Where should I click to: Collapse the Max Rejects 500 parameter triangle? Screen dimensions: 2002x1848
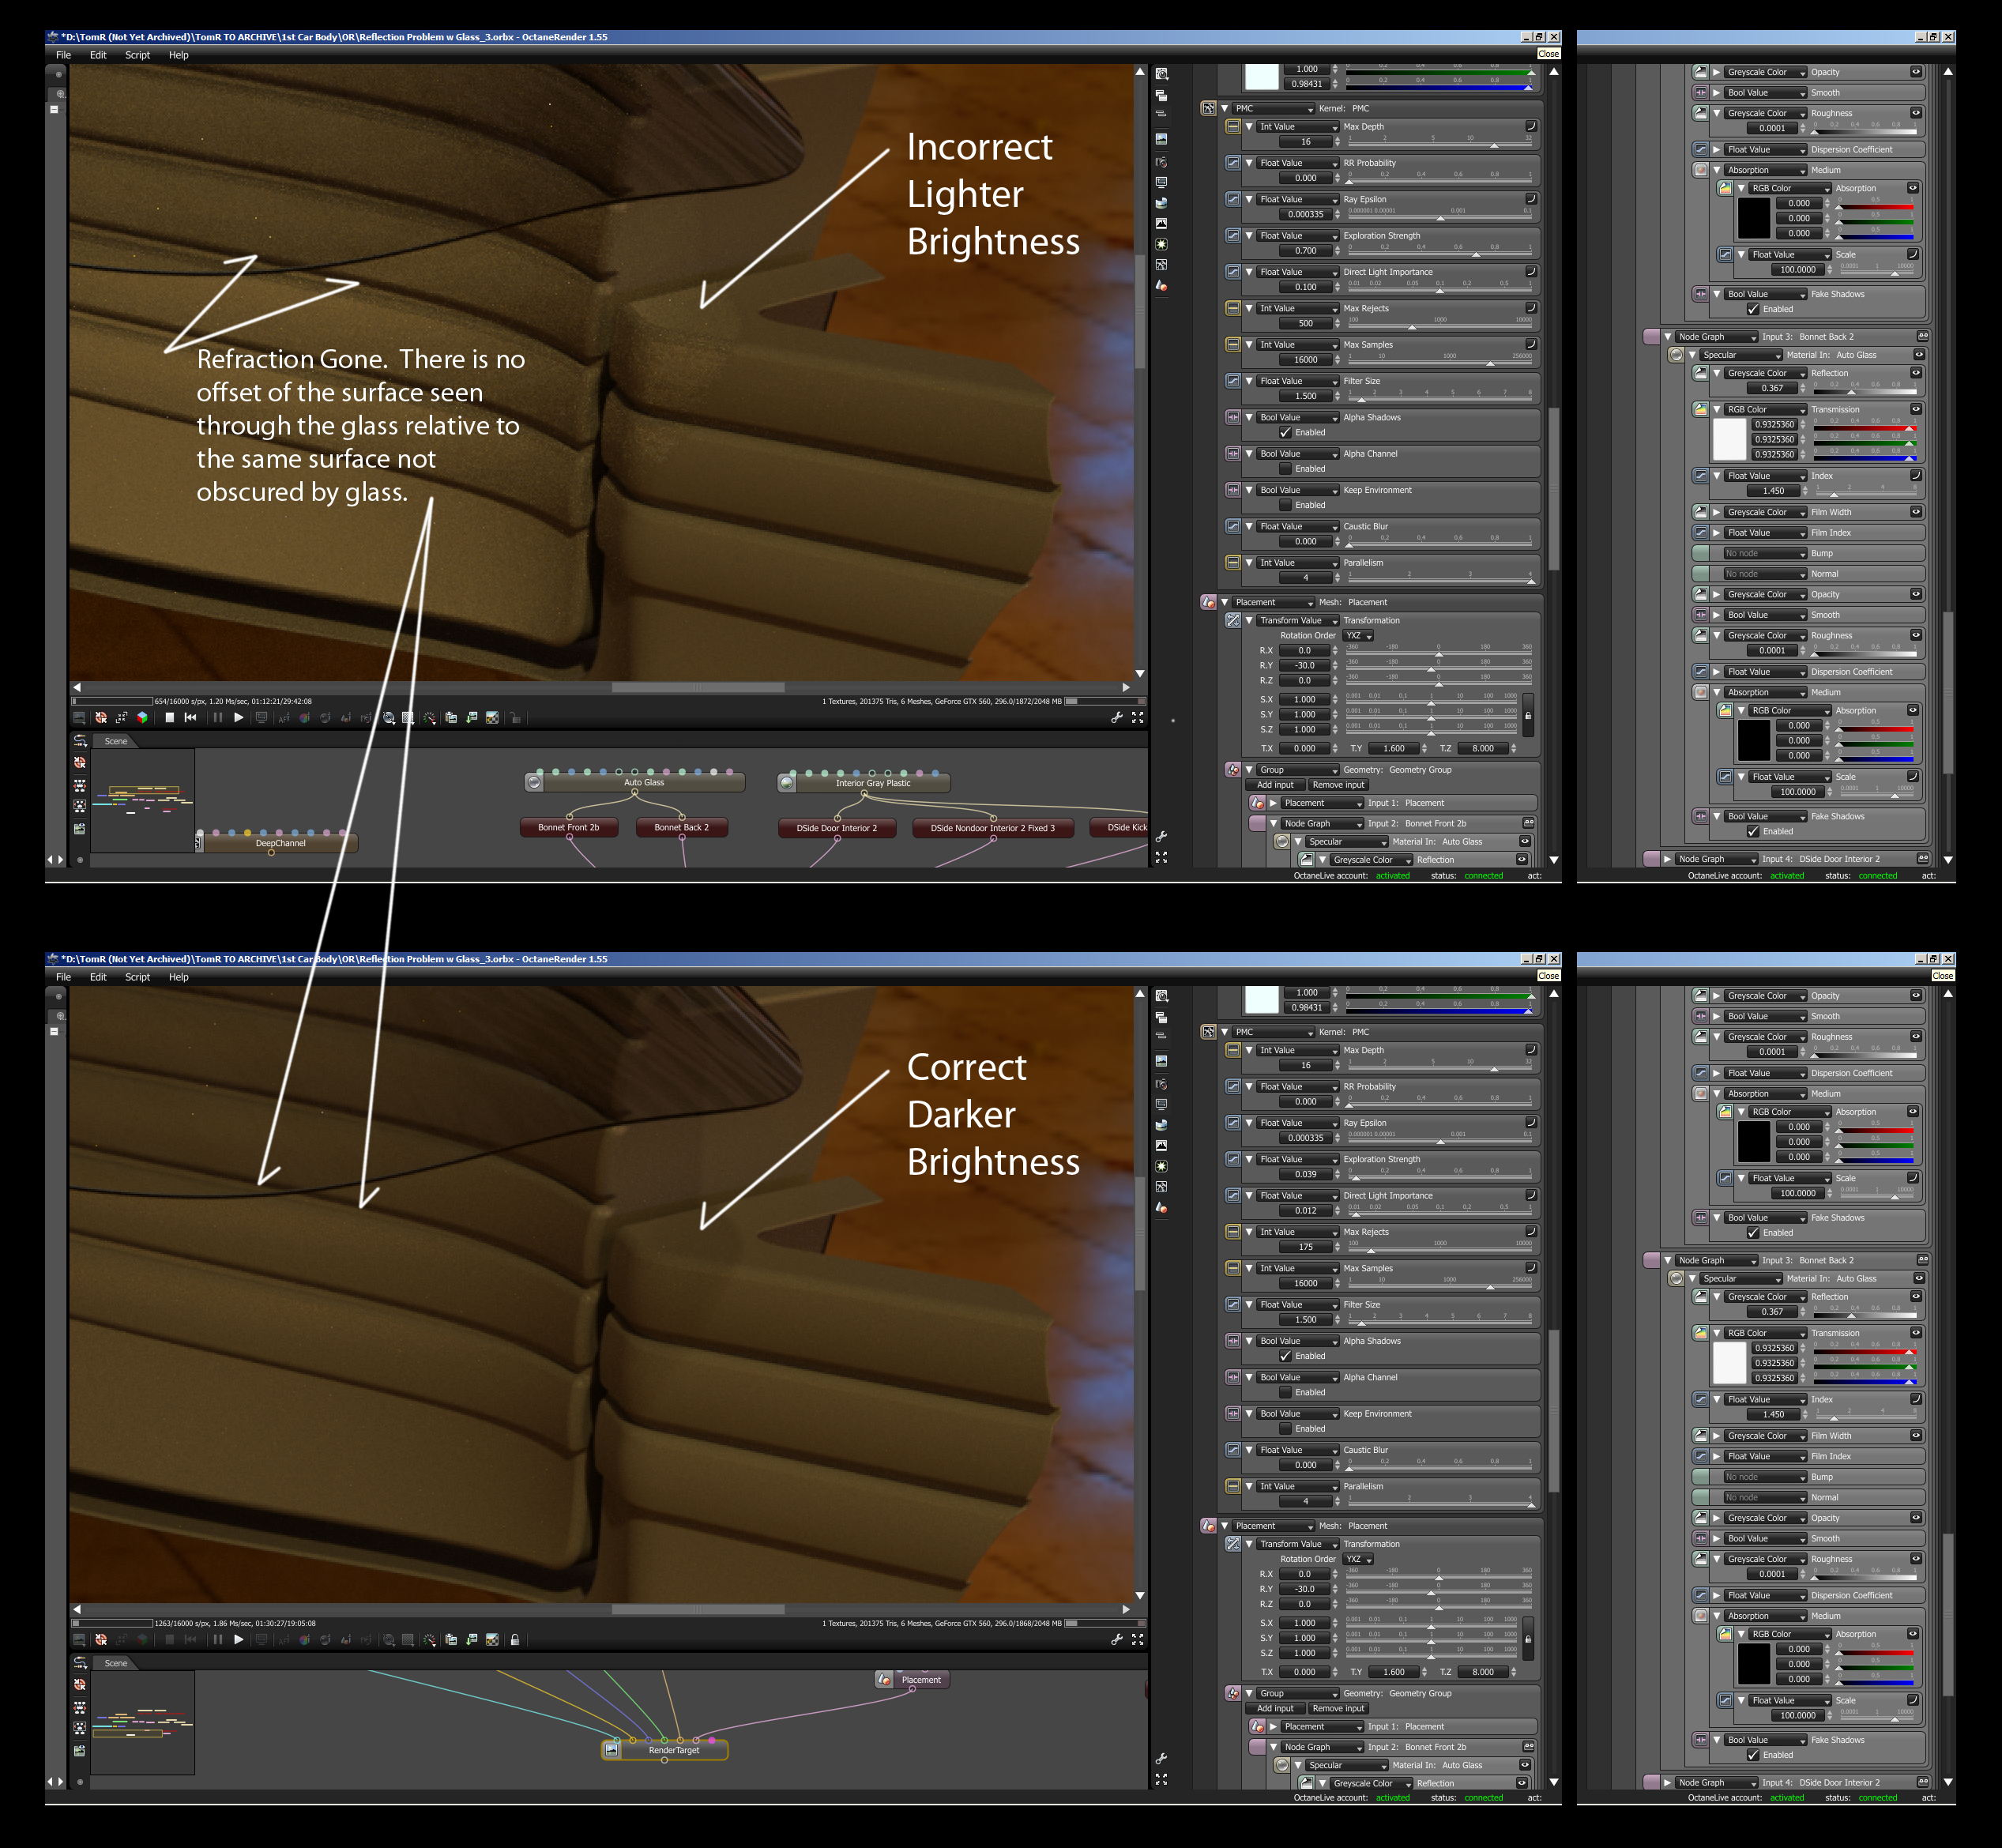[1249, 308]
